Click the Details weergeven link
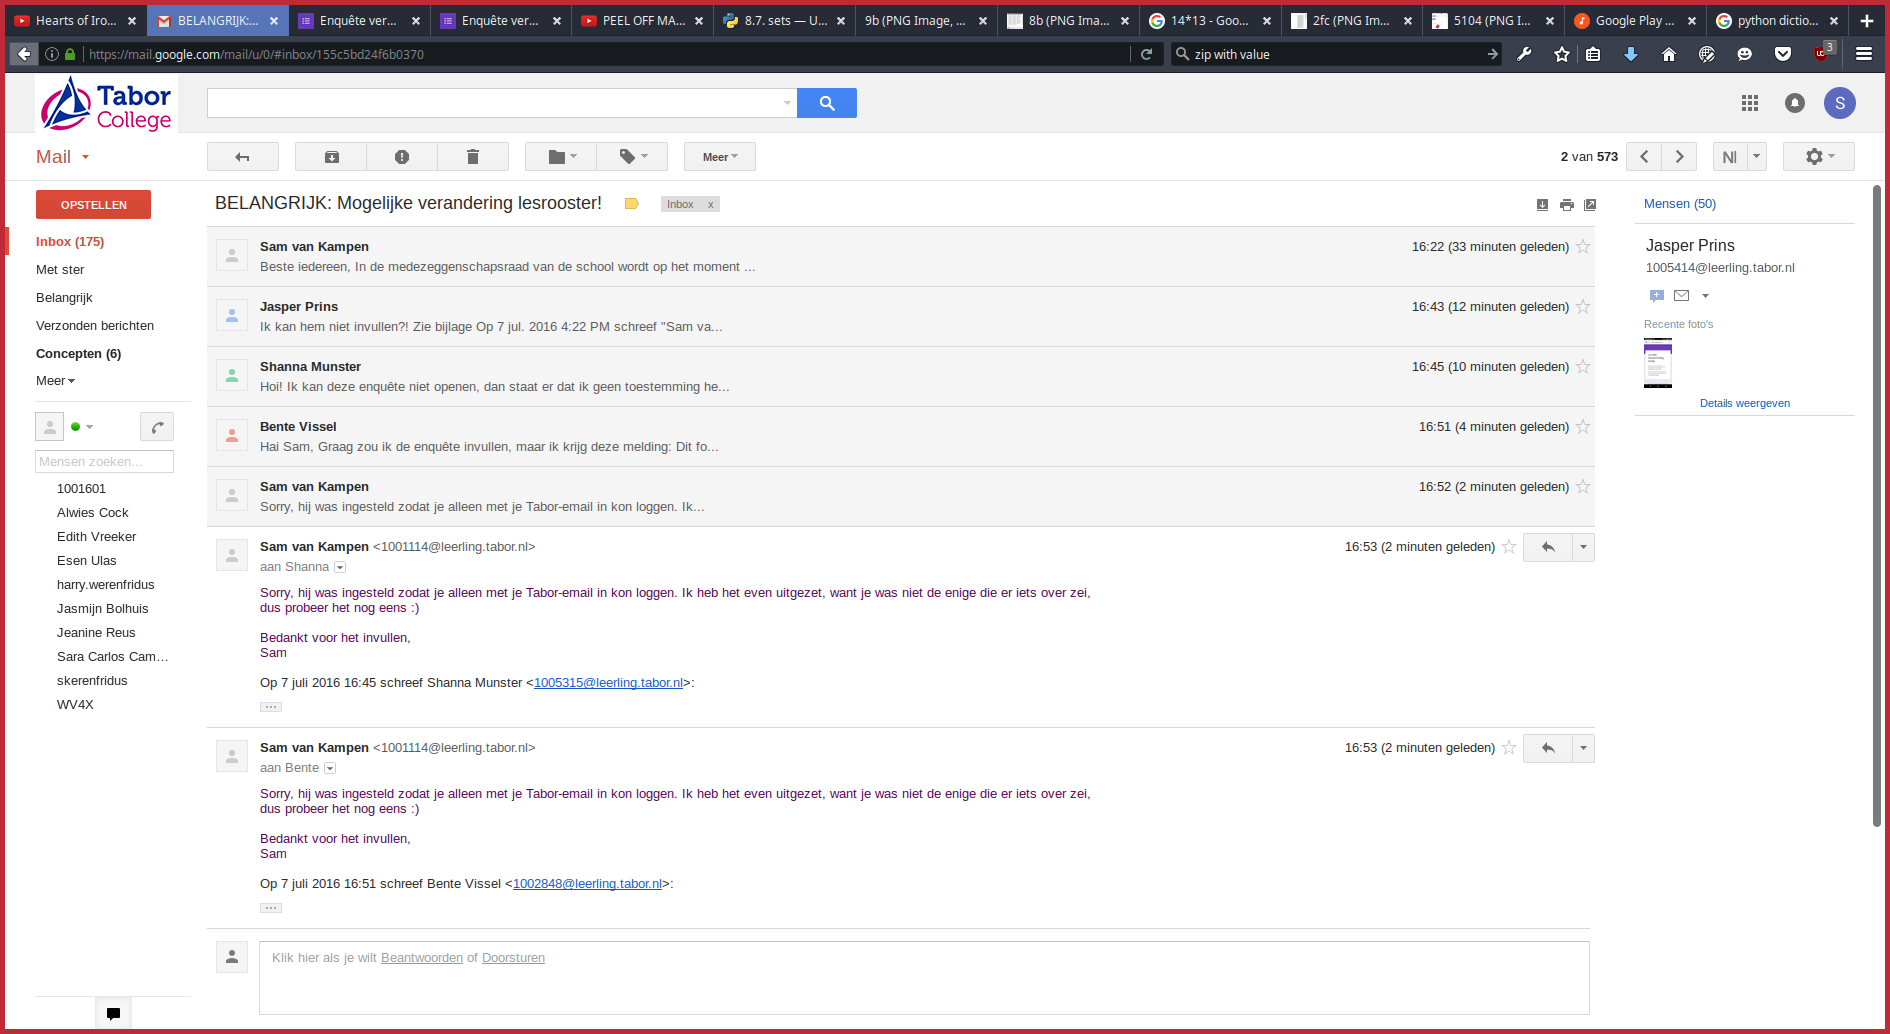1890x1034 pixels. click(x=1744, y=404)
